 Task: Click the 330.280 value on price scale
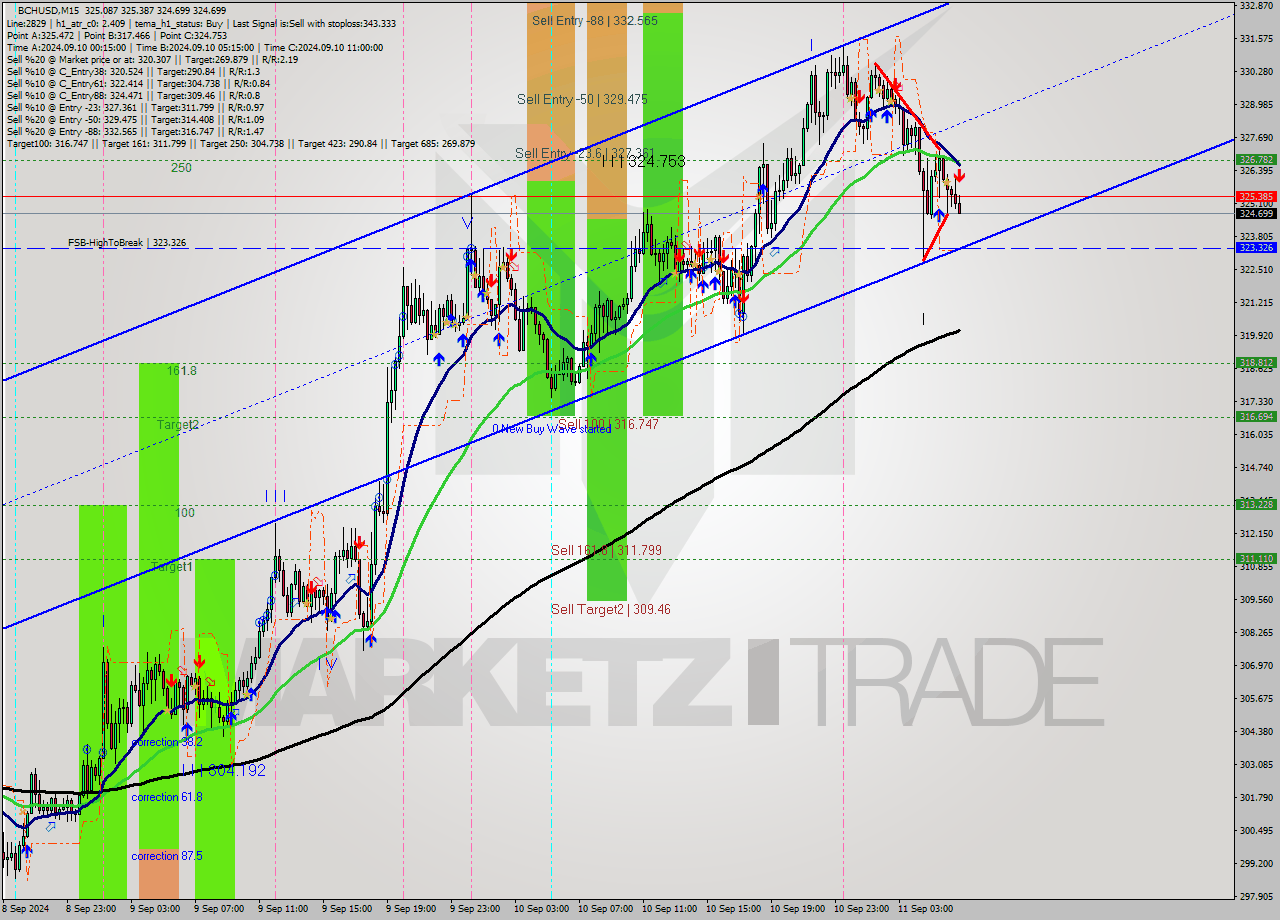tap(1256, 72)
